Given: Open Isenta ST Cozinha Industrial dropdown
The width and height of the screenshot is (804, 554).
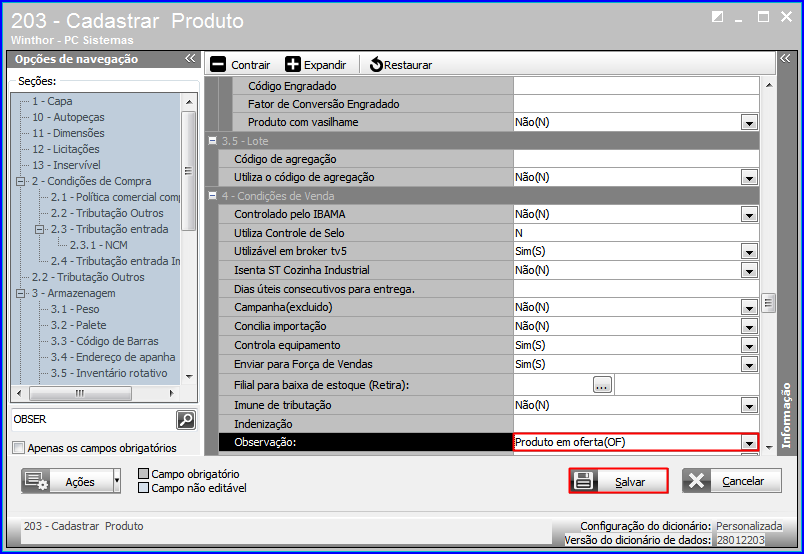Looking at the screenshot, I should tap(749, 271).
